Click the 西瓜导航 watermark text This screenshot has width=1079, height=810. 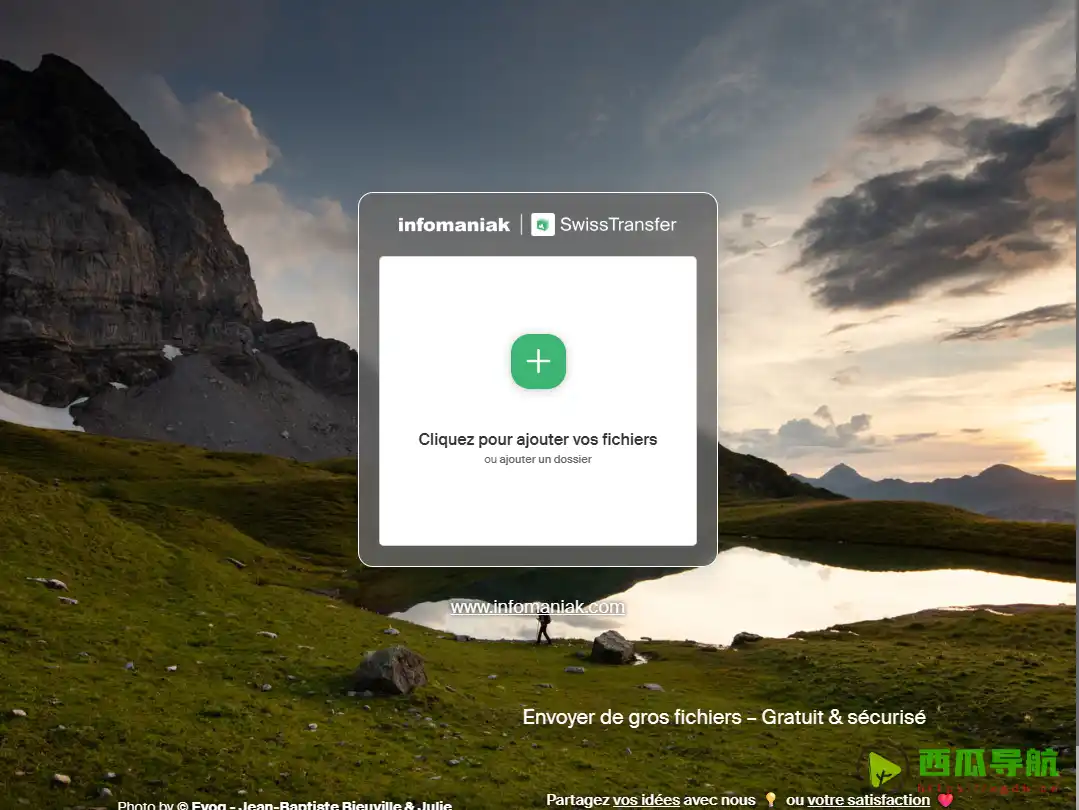[x=987, y=765]
